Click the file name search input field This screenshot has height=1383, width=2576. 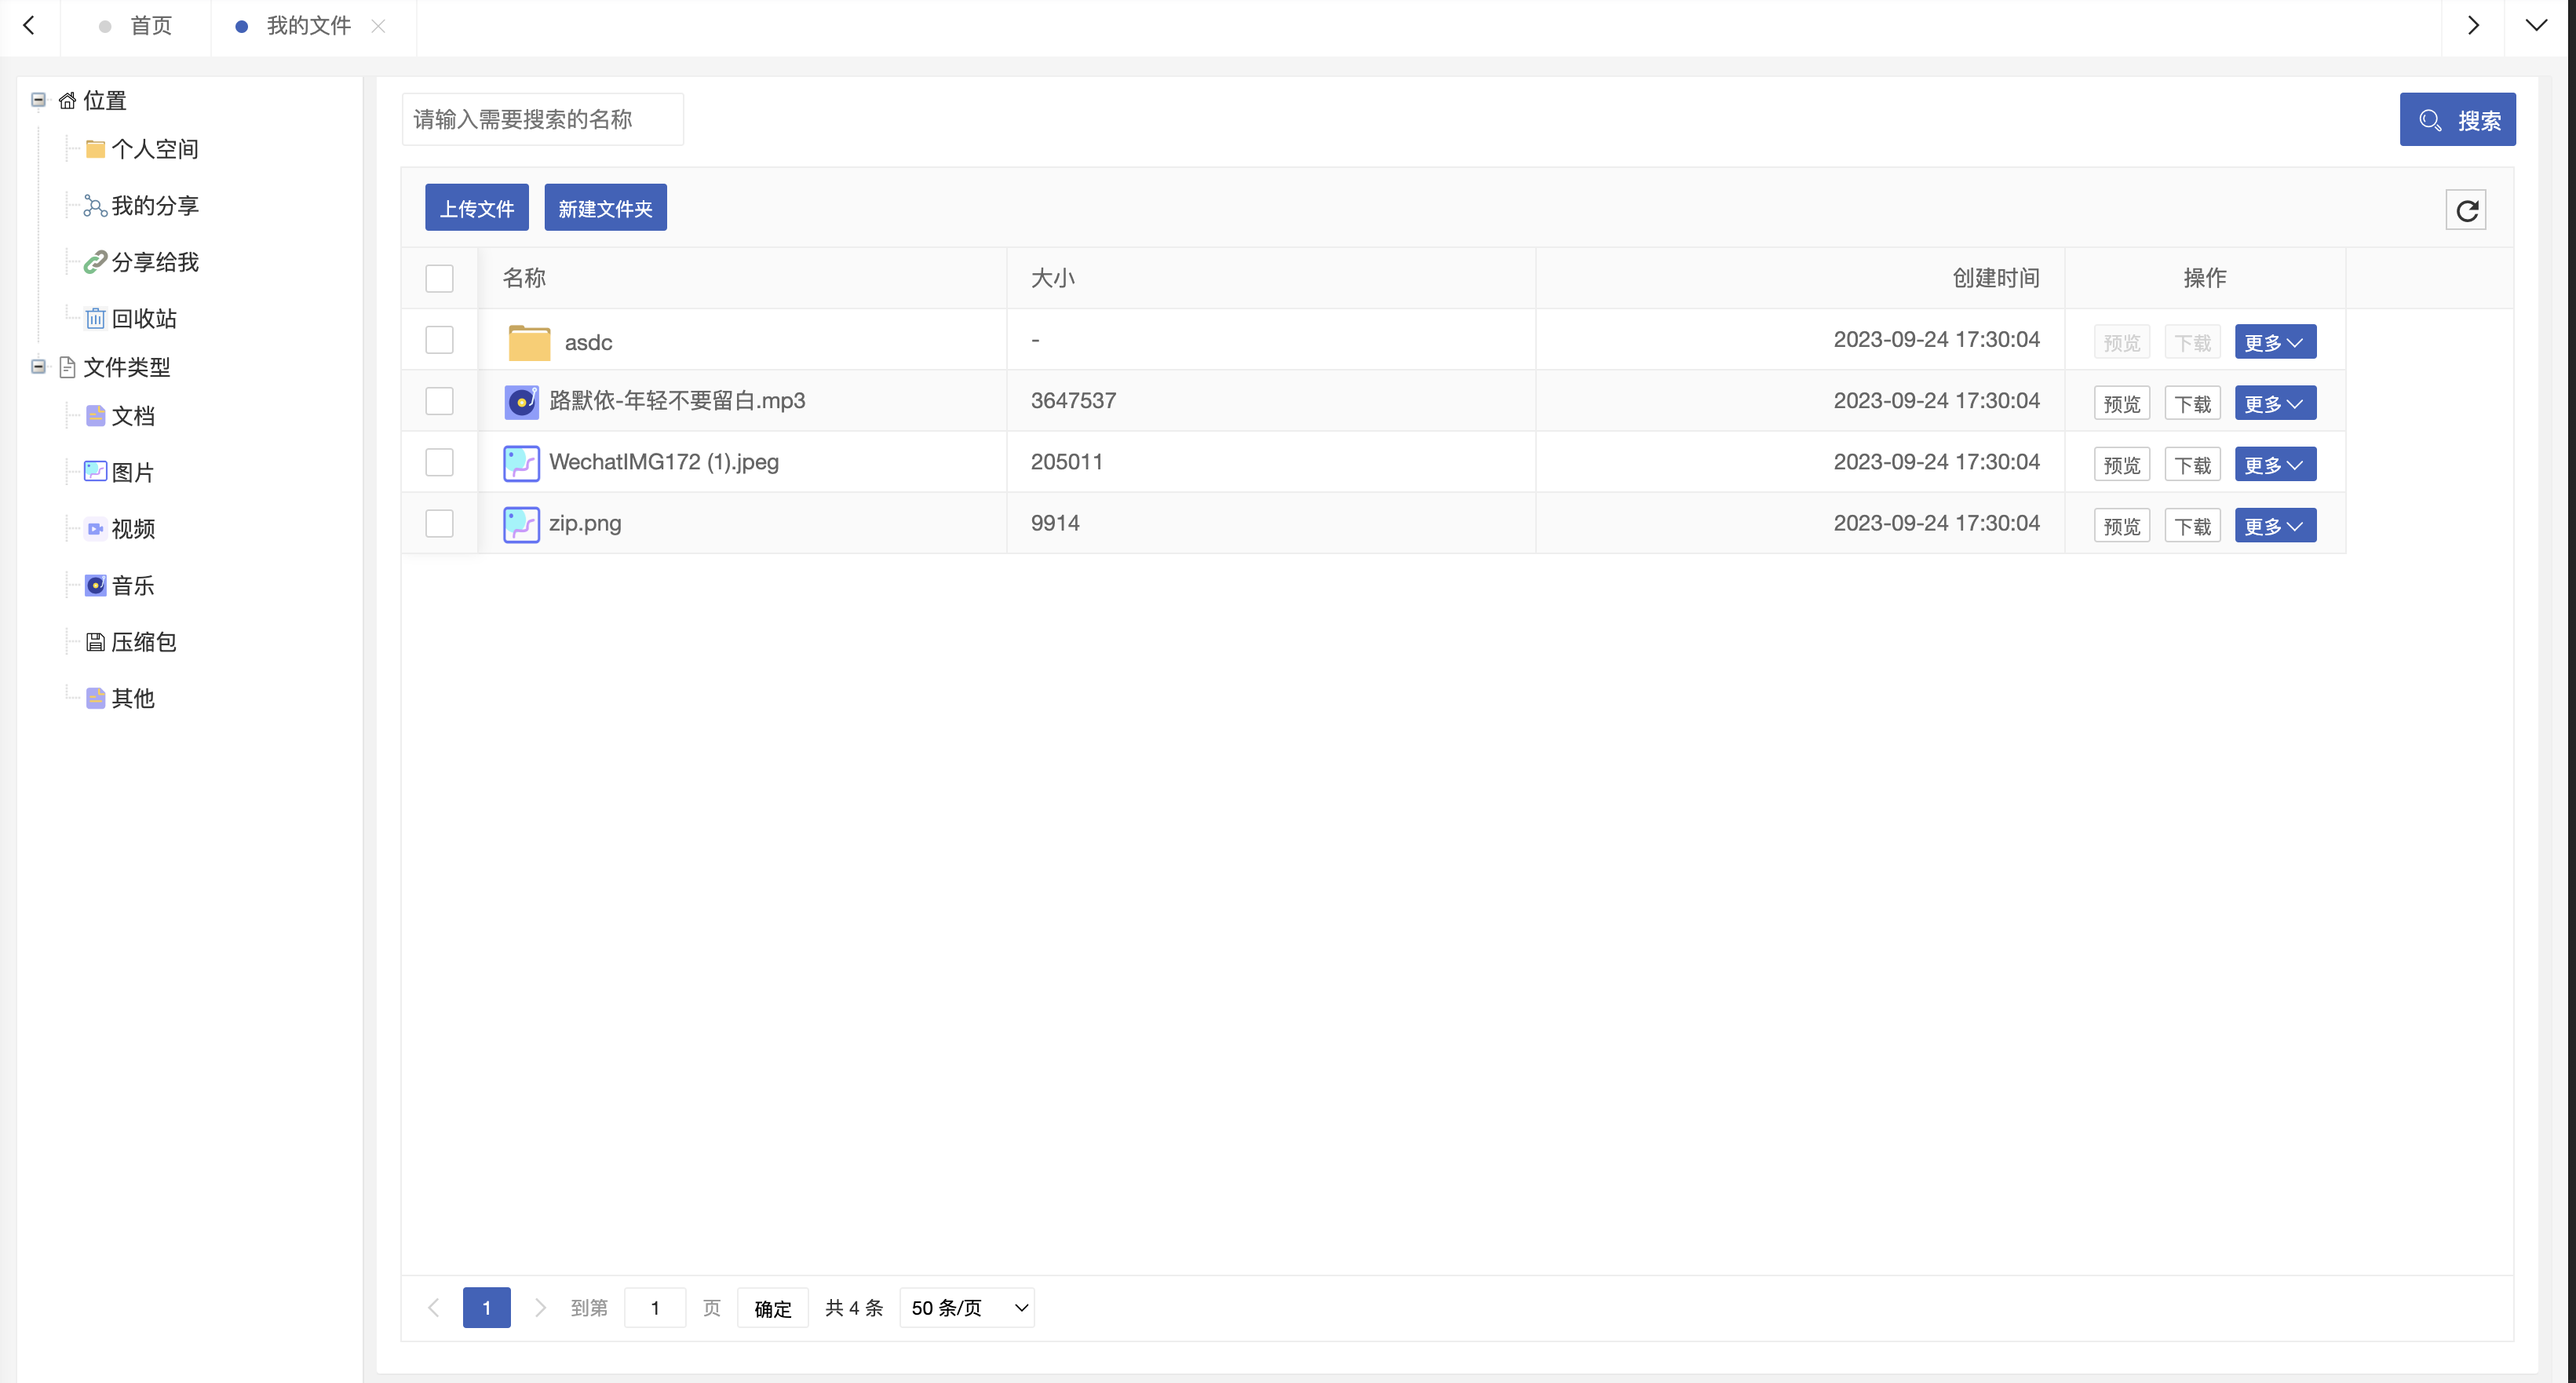[x=542, y=120]
